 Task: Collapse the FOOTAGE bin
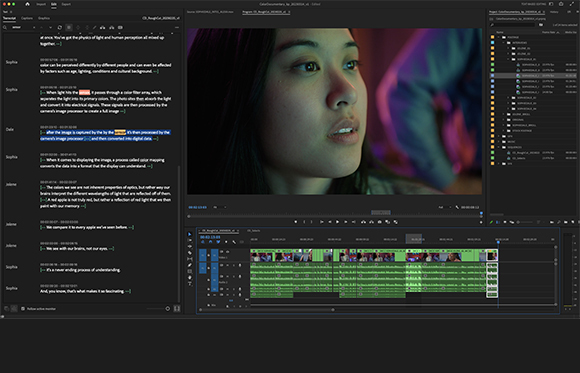point(498,37)
